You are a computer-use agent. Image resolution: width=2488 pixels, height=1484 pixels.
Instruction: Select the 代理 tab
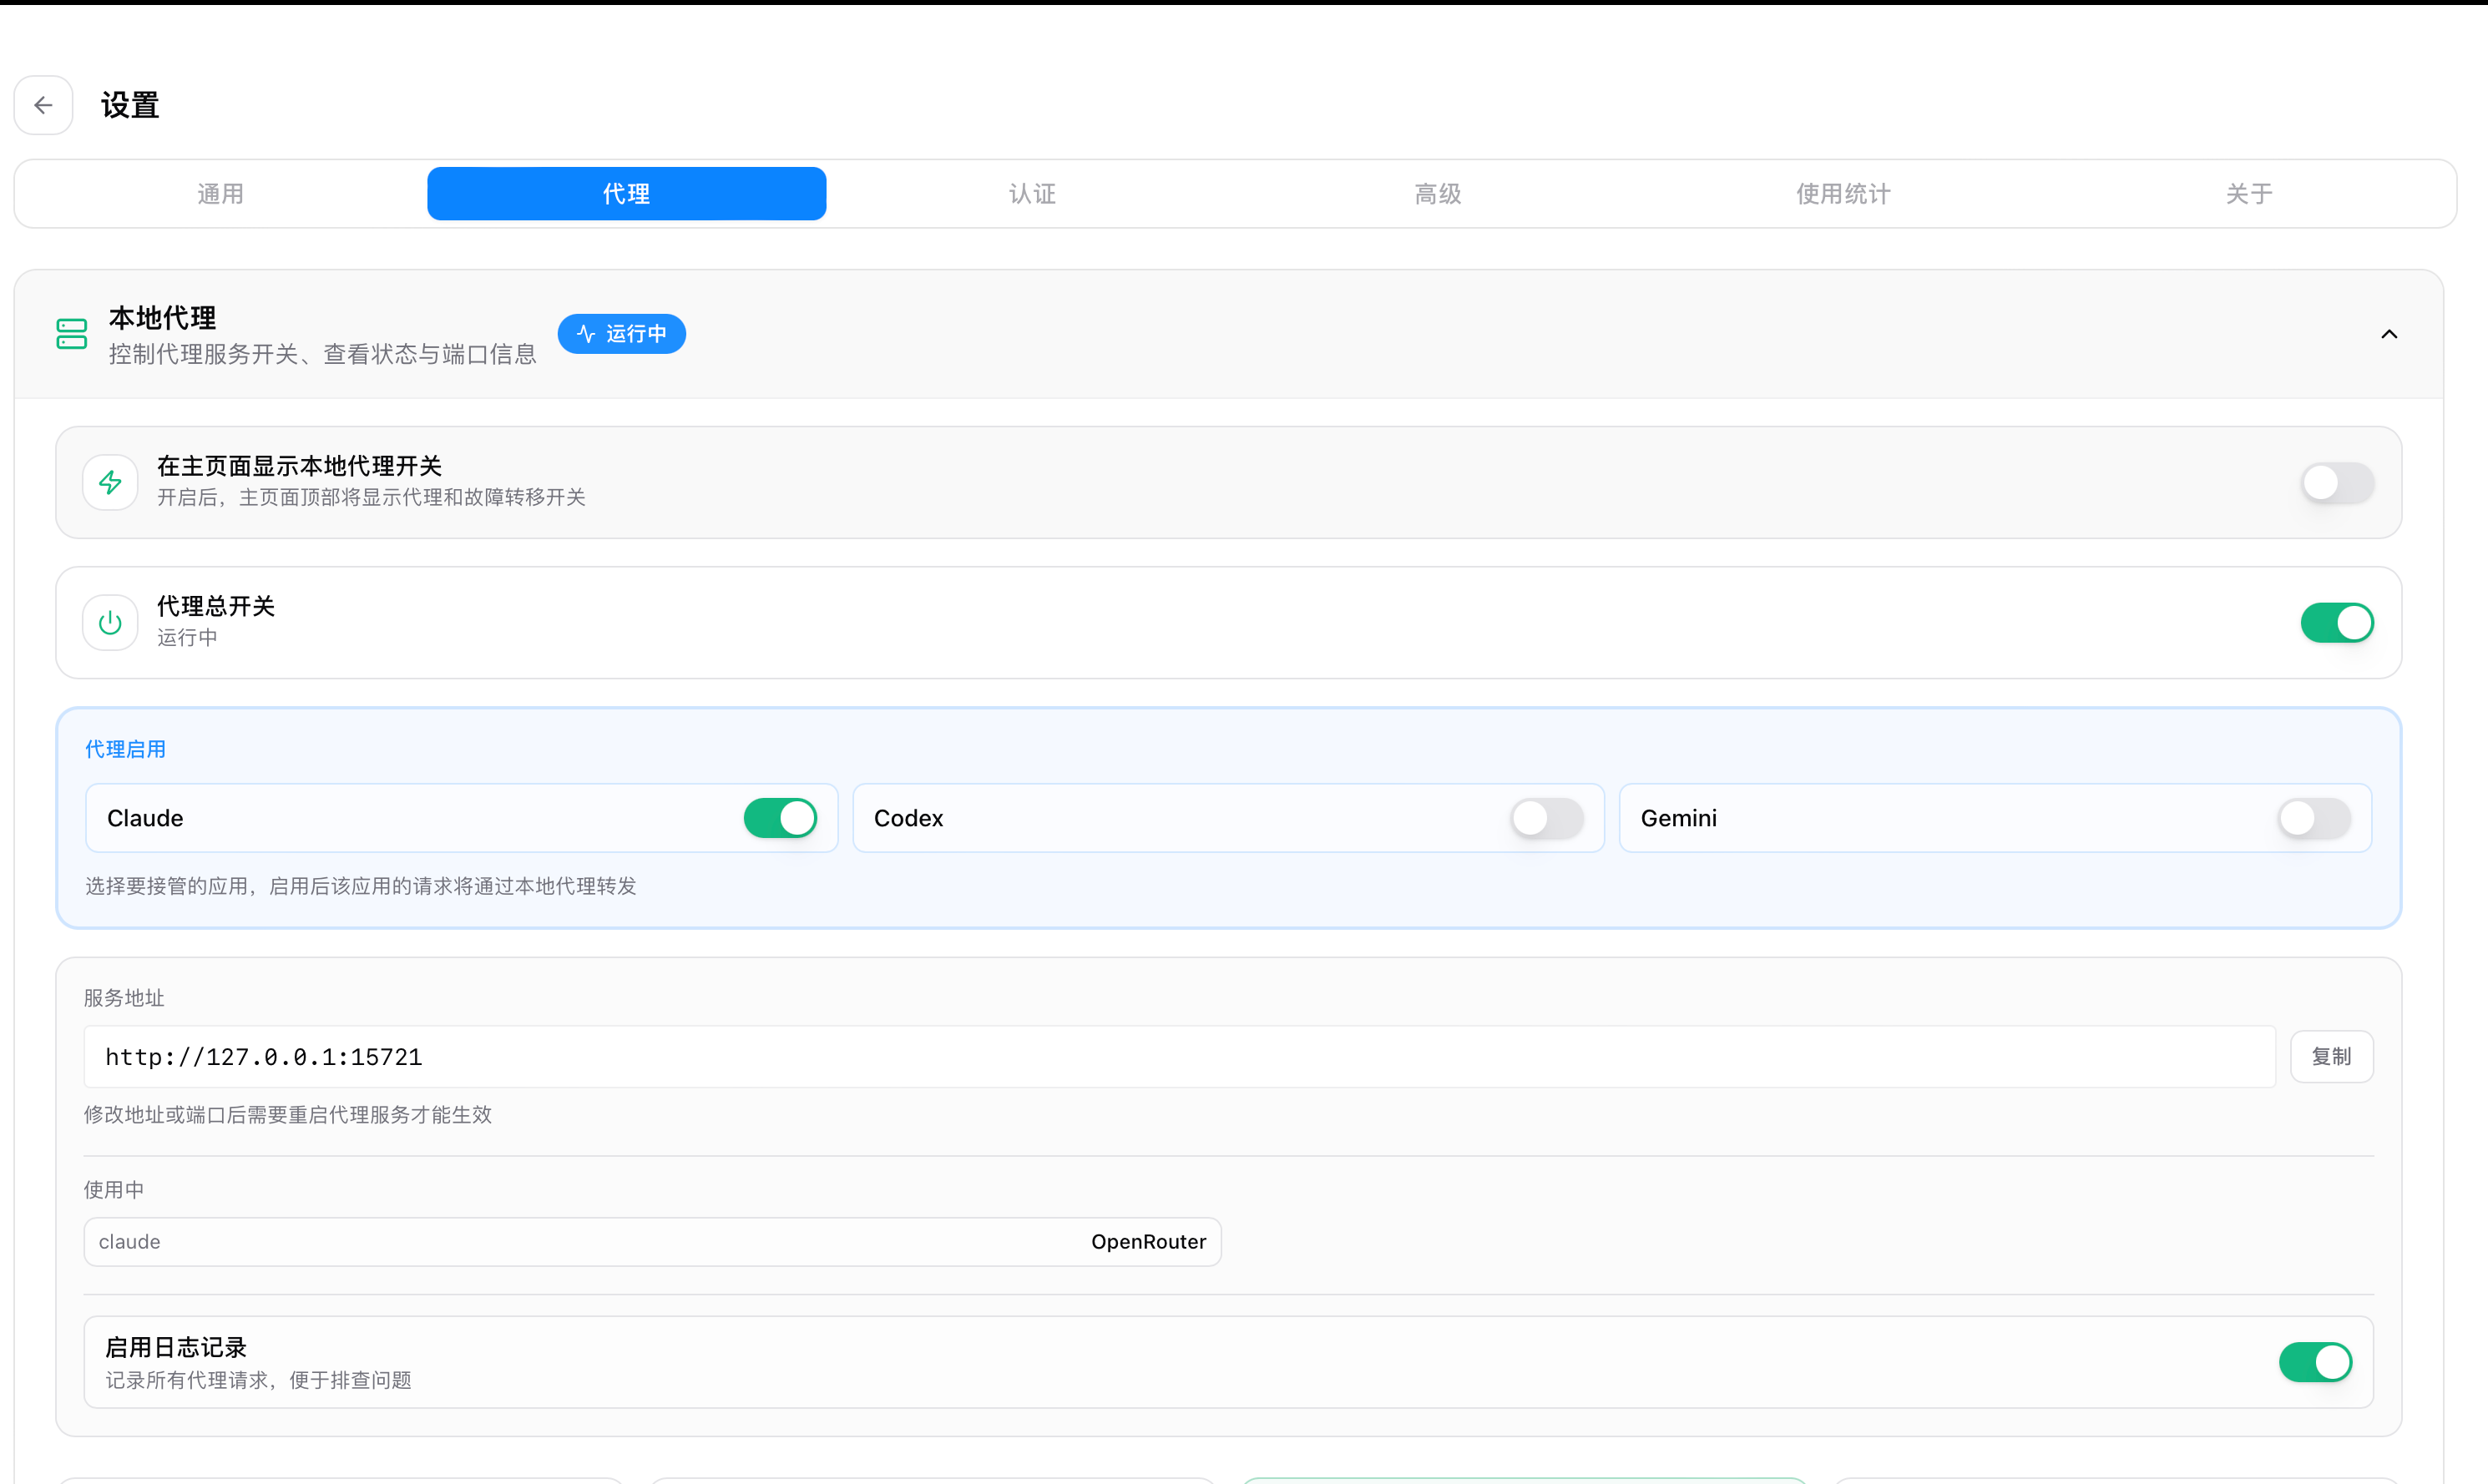[x=627, y=194]
